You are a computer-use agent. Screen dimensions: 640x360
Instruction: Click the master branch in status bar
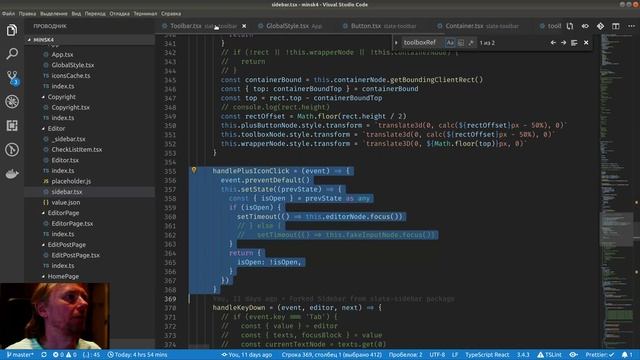tap(20, 355)
